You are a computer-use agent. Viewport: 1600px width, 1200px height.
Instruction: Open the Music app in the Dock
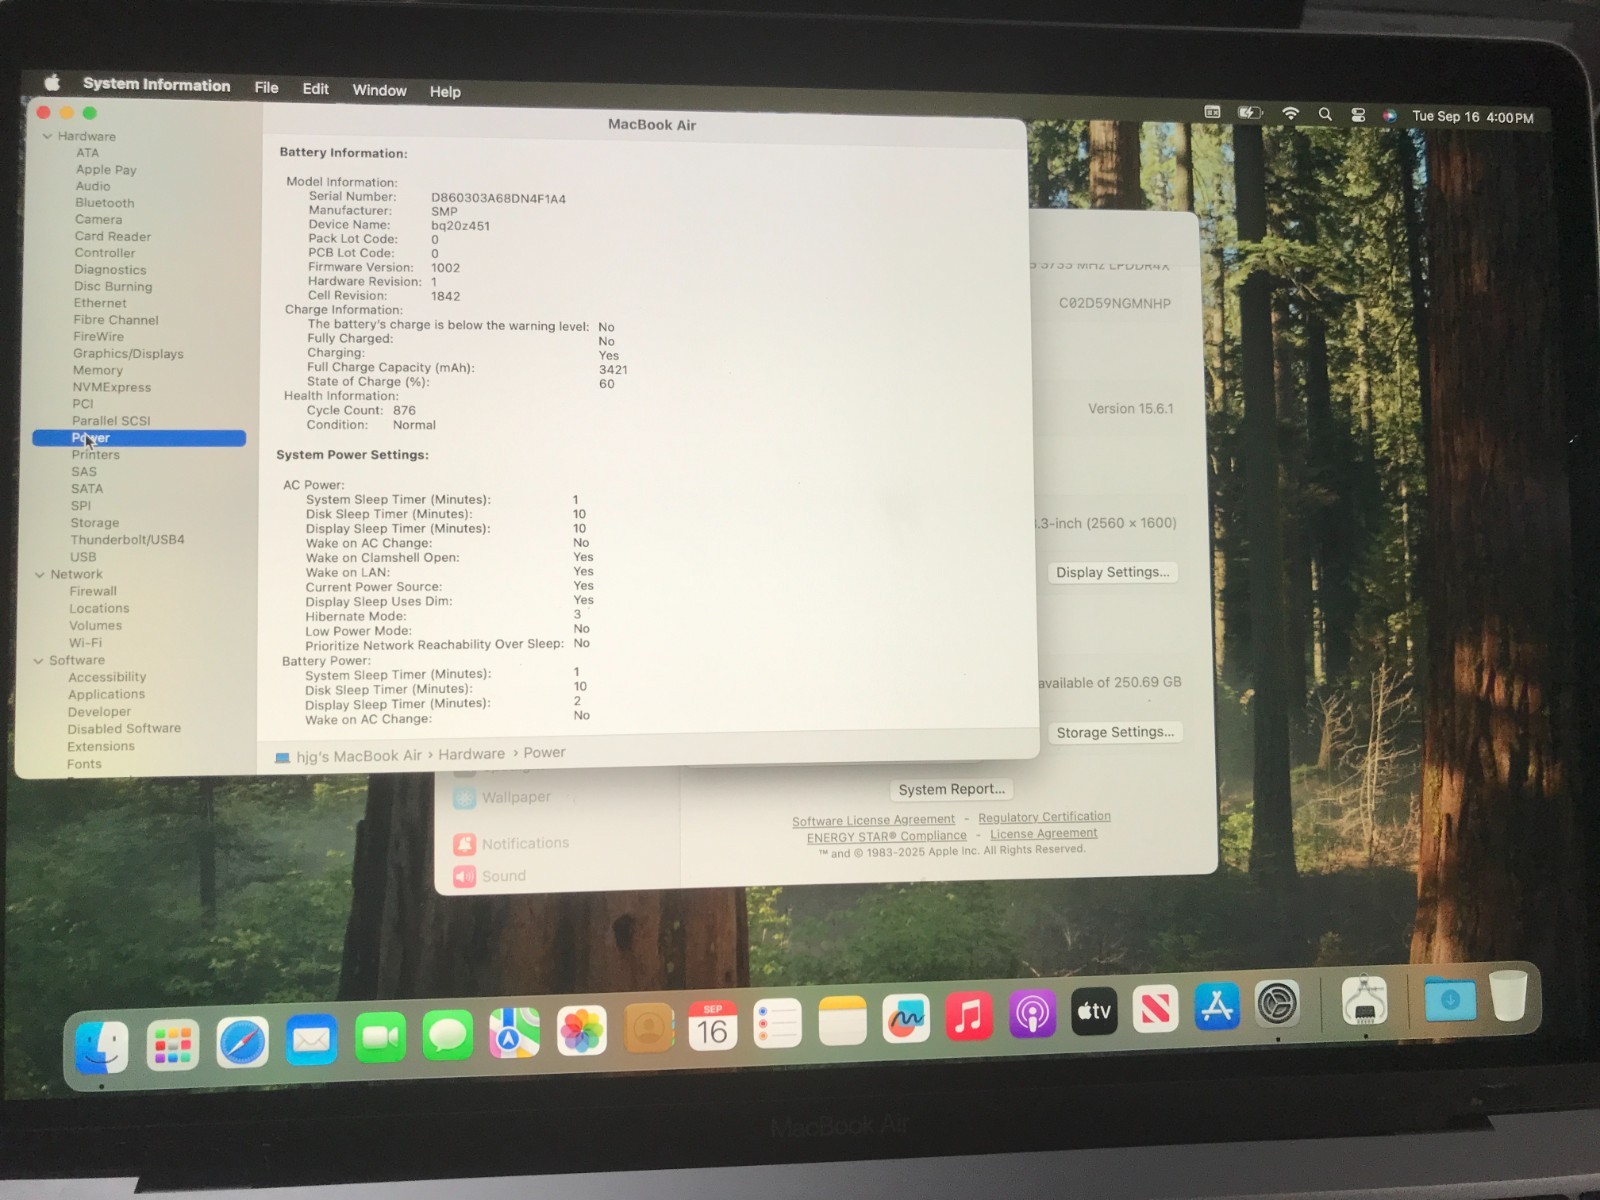coord(969,1016)
